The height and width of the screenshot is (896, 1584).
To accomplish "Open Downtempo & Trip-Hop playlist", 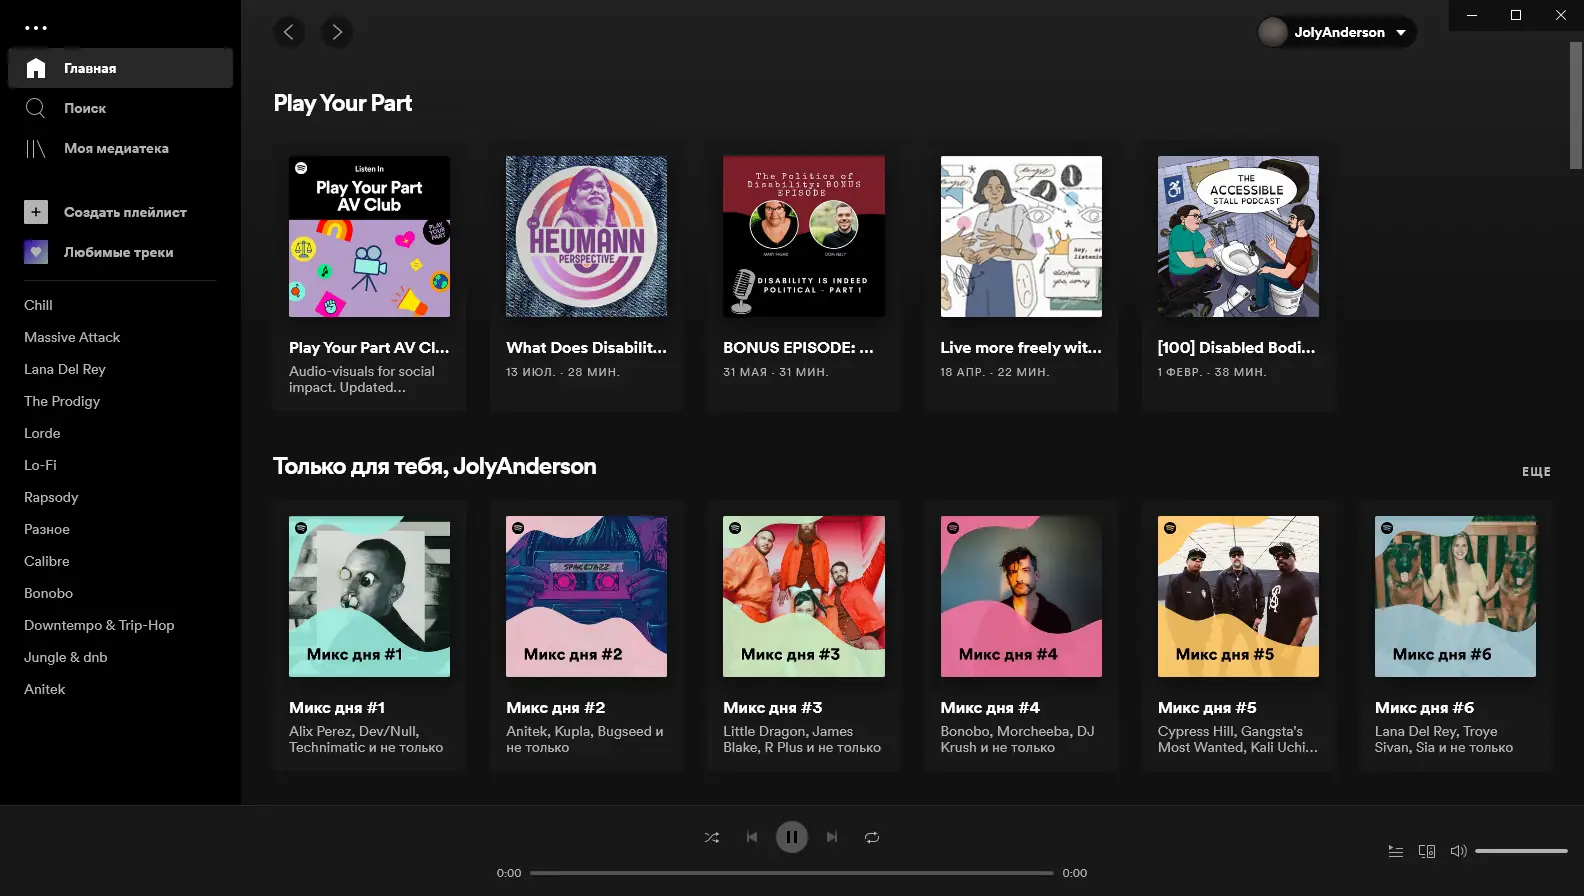I will click(99, 625).
